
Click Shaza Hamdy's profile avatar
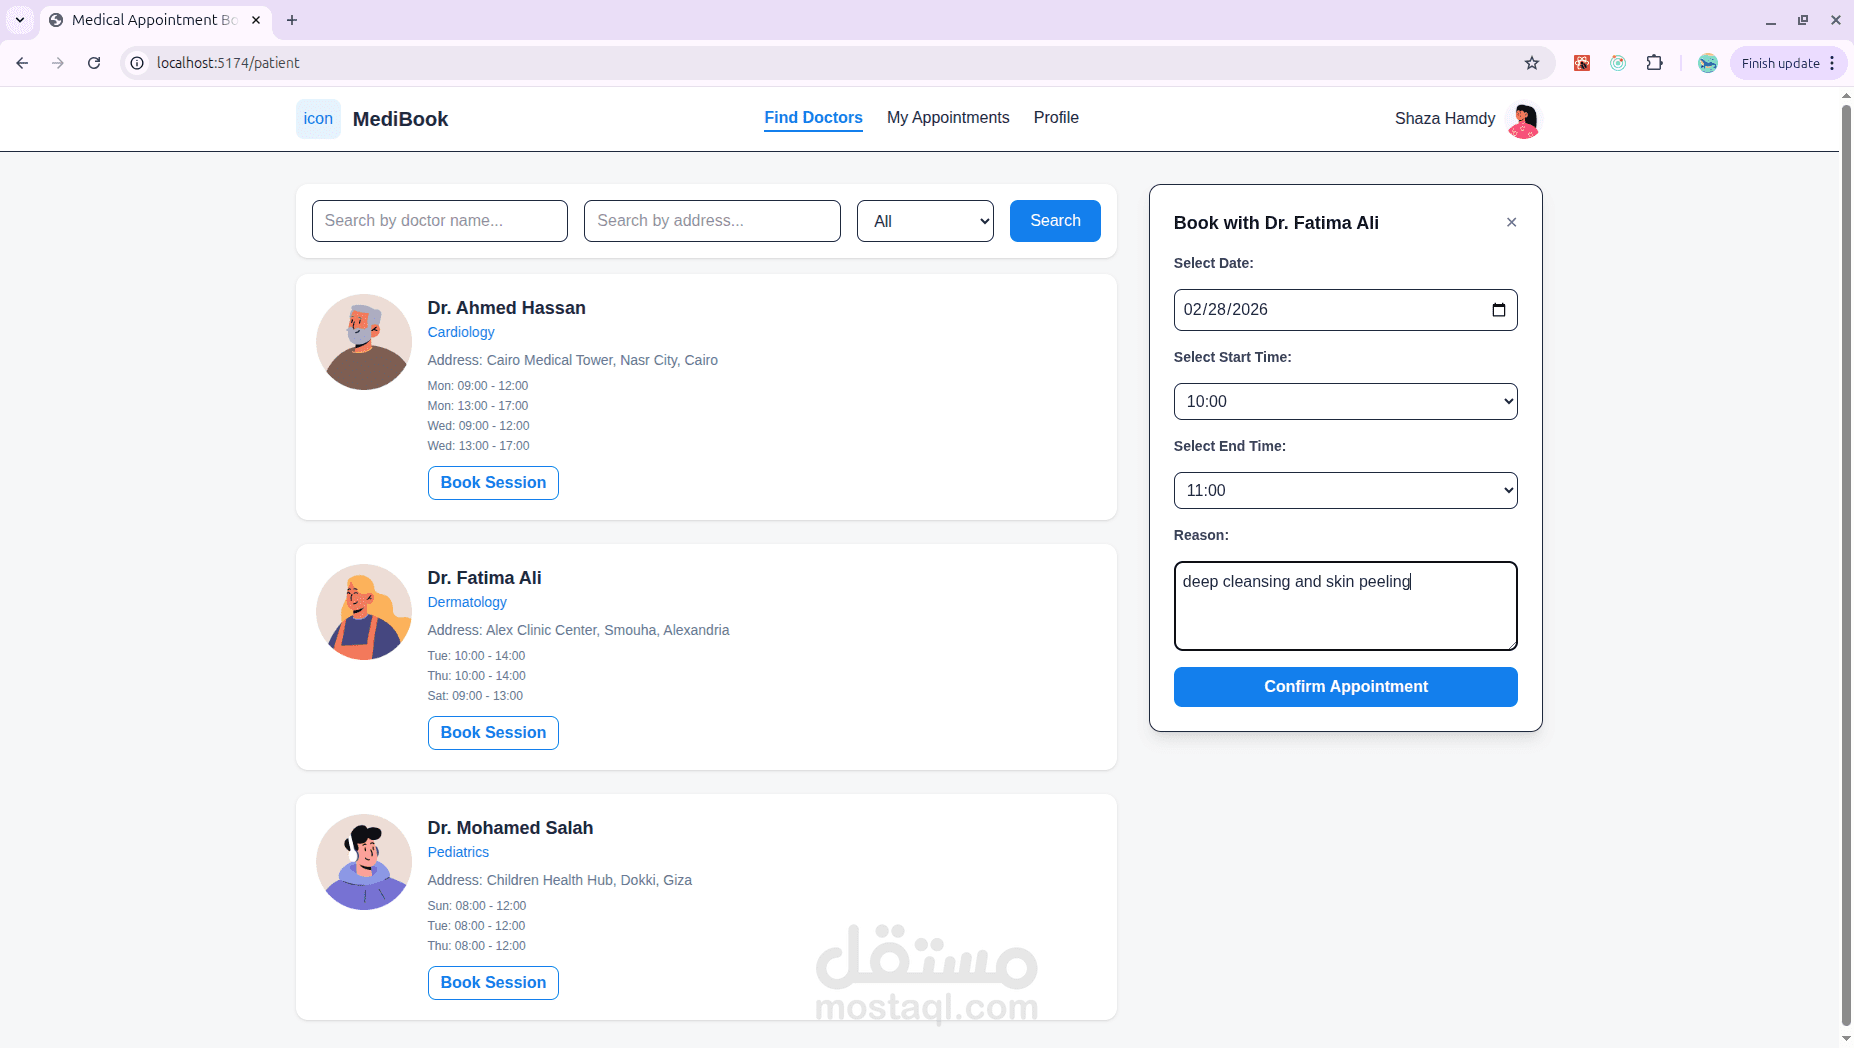(x=1522, y=119)
